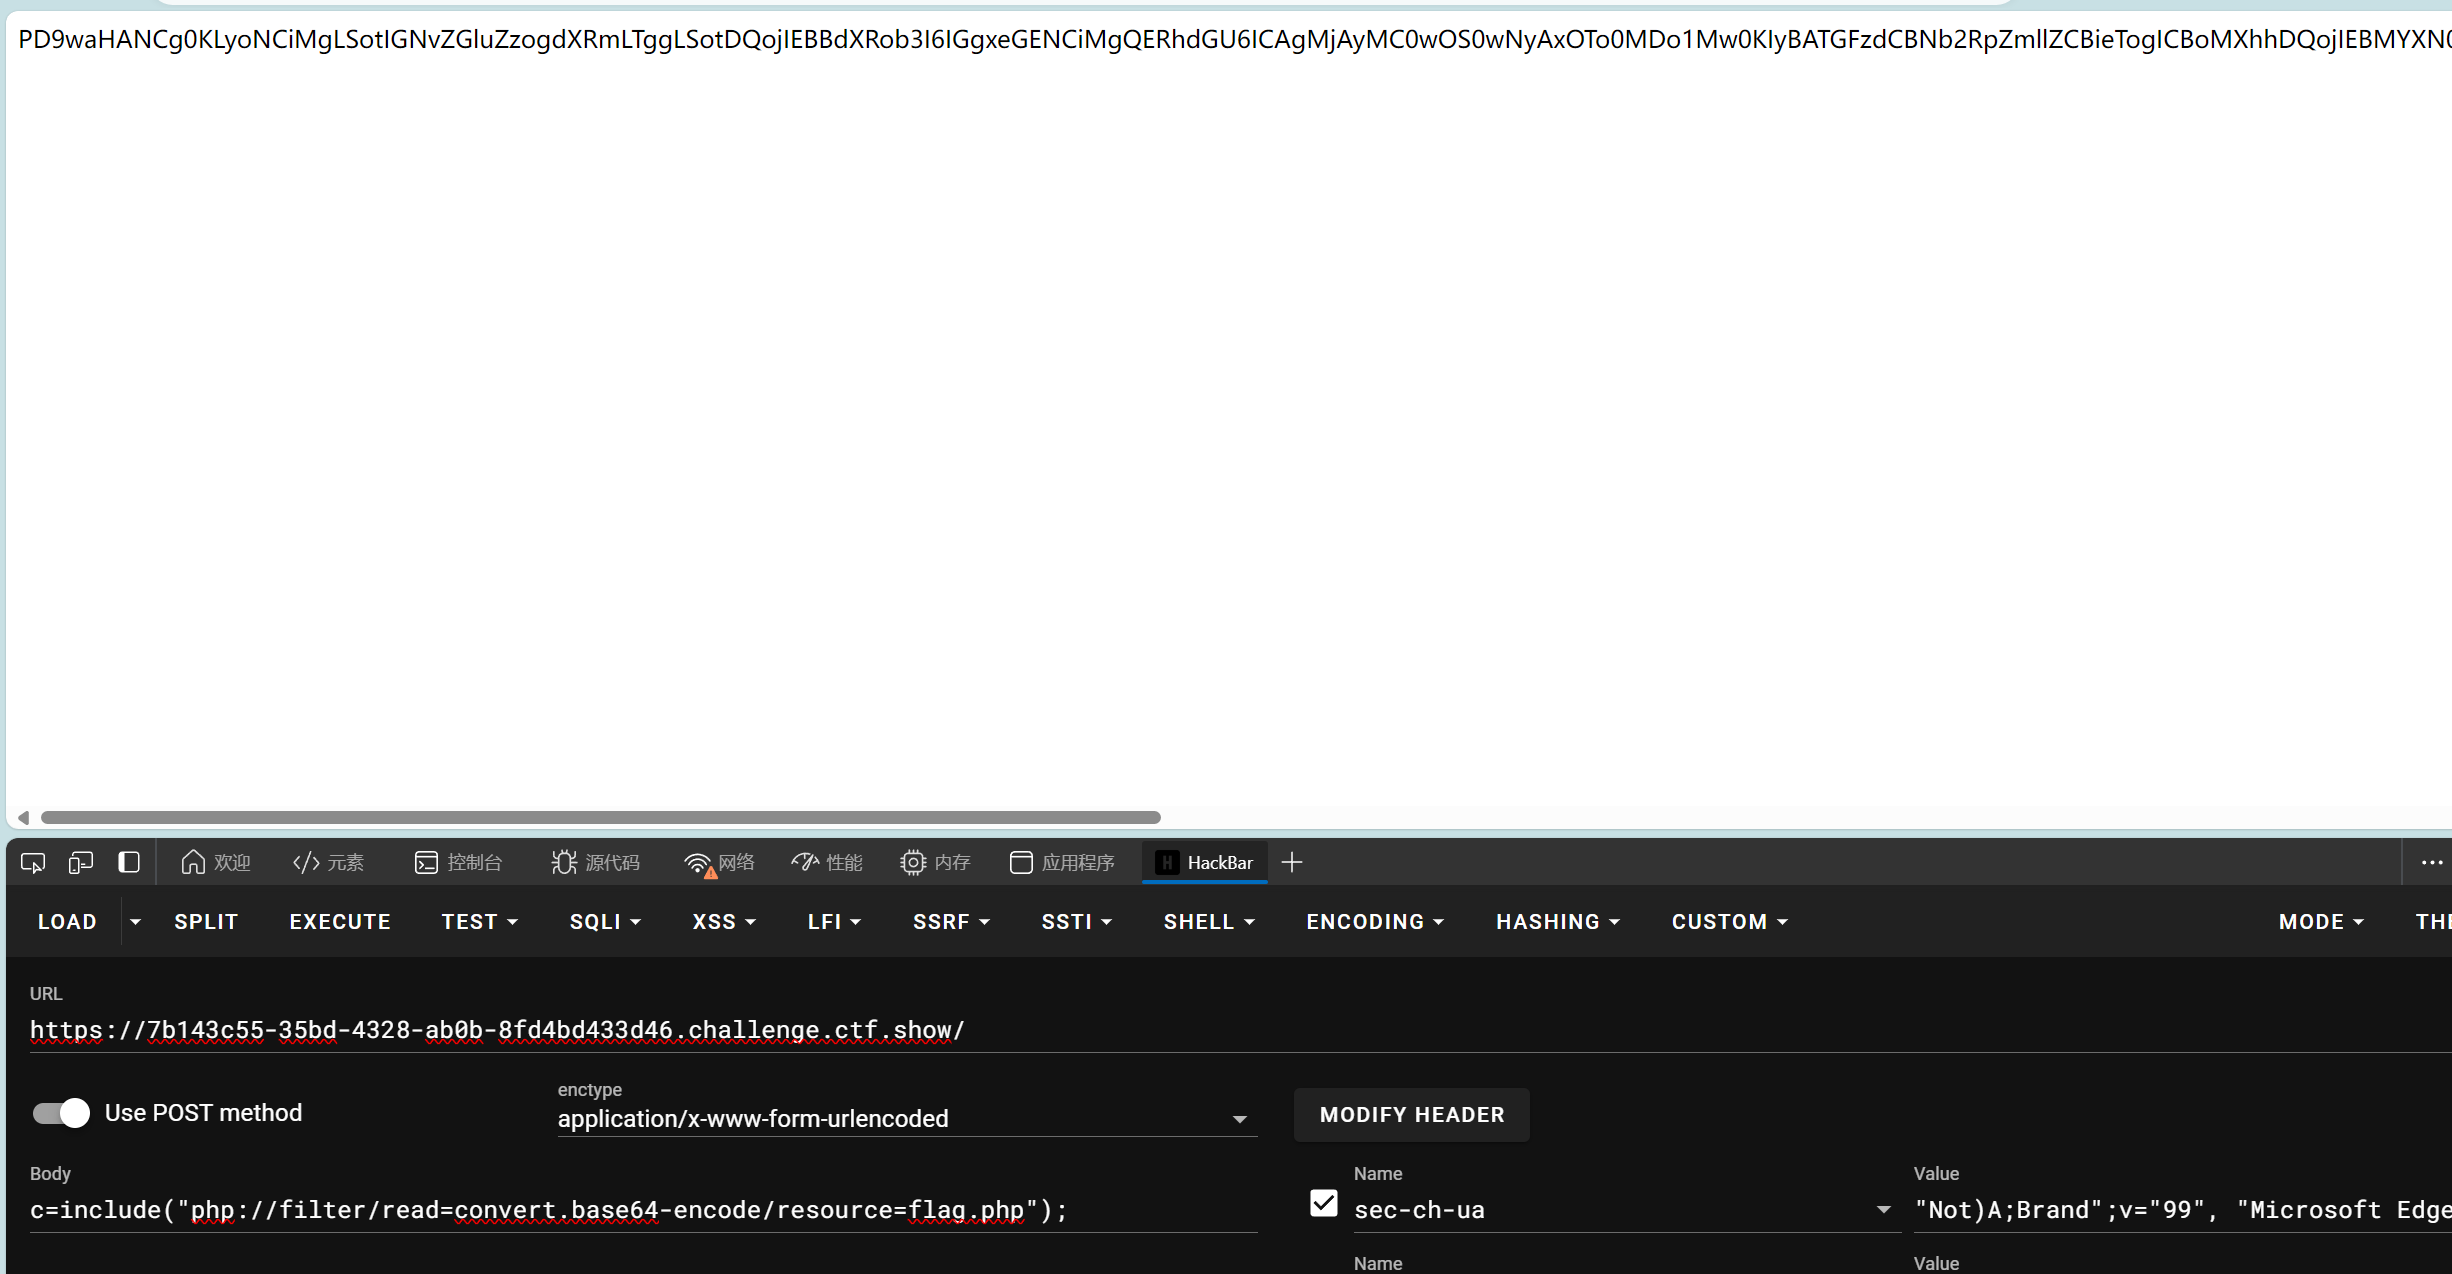Toggle device emulation icon
2452x1274 pixels.
(81, 862)
